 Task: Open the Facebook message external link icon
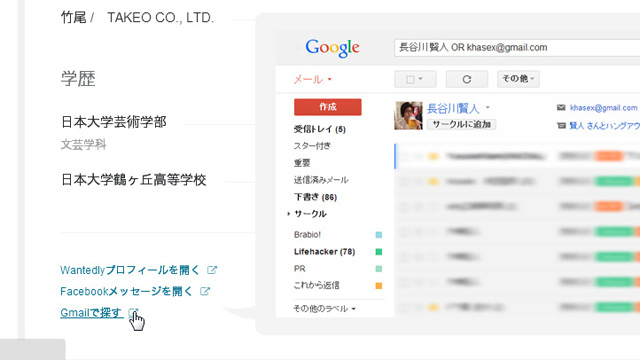click(x=205, y=291)
